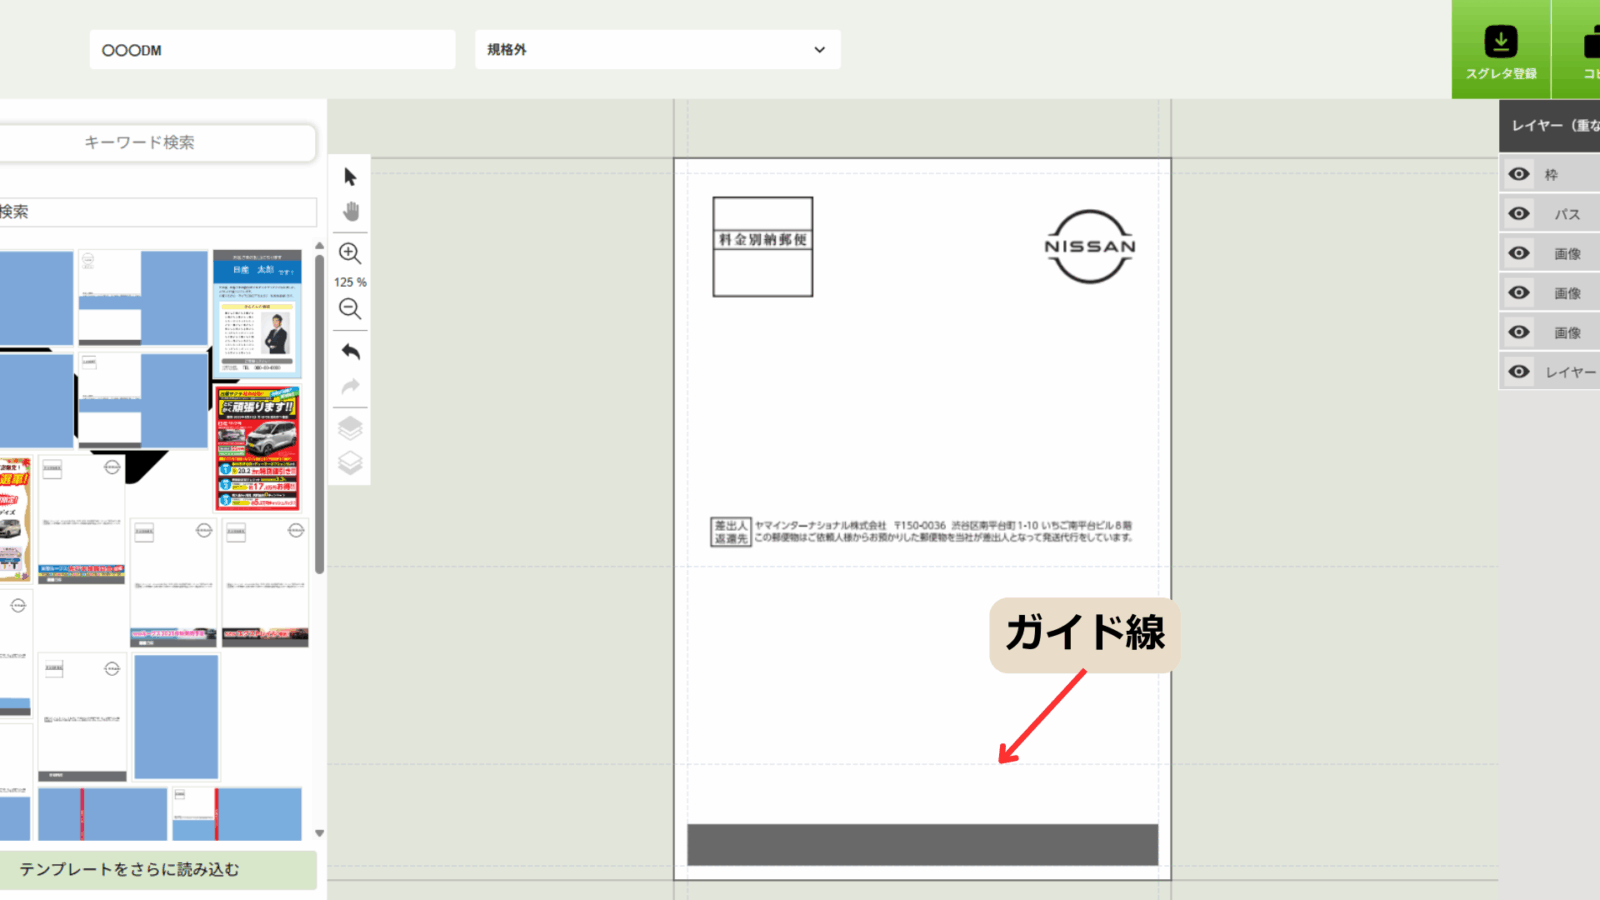Send layer backward with outlined stack icon
This screenshot has height=900, width=1600.
pos(350,463)
